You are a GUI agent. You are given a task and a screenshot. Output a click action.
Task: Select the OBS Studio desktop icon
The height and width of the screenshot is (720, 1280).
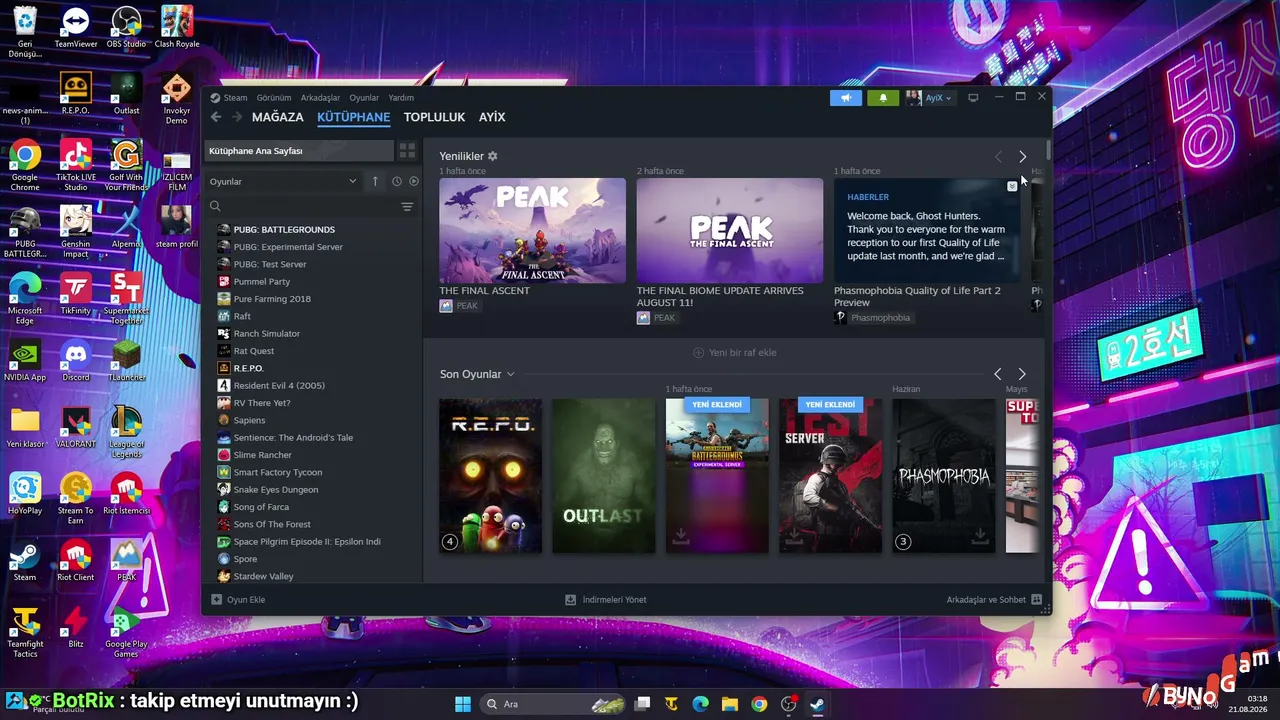pyautogui.click(x=126, y=29)
